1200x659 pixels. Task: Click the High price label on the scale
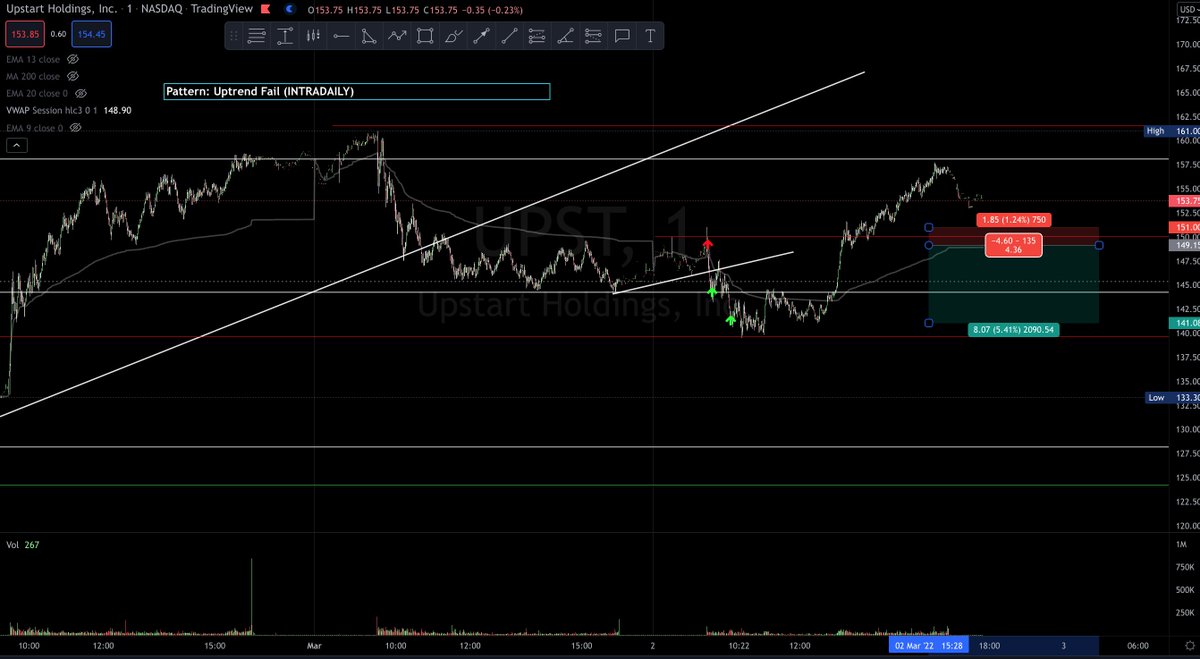pos(1172,131)
